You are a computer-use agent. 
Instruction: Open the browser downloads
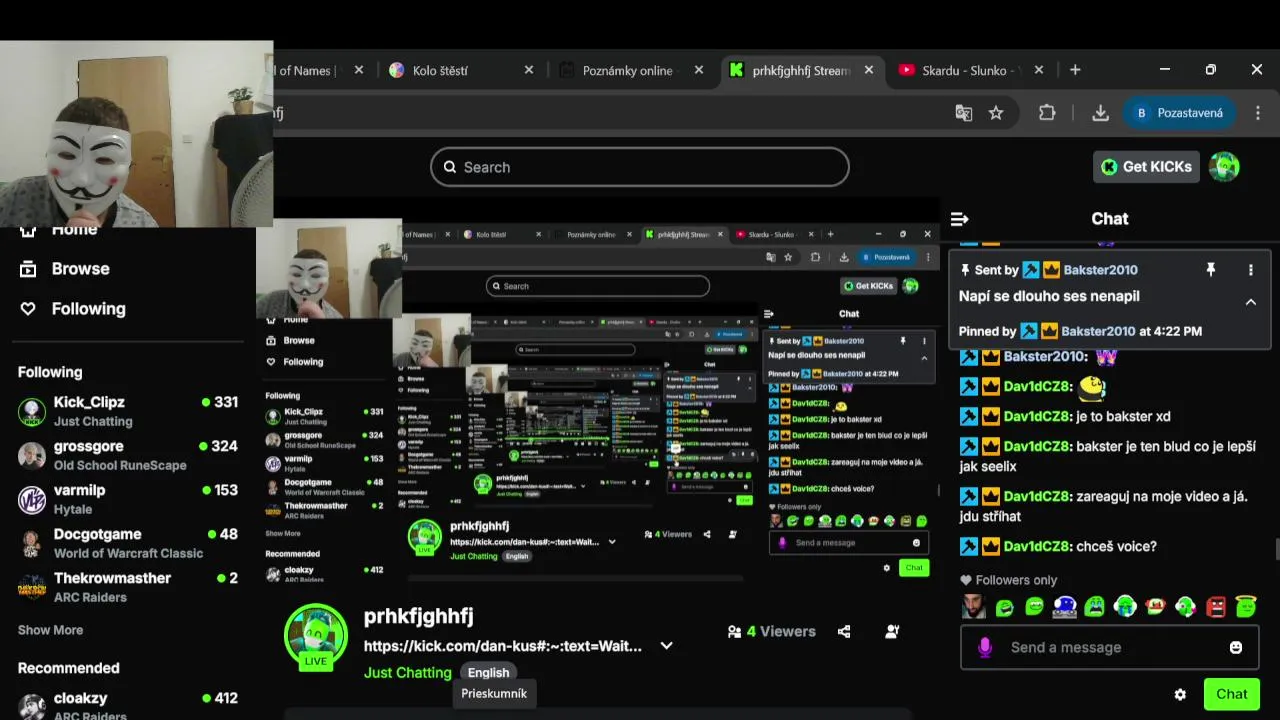(x=1100, y=113)
